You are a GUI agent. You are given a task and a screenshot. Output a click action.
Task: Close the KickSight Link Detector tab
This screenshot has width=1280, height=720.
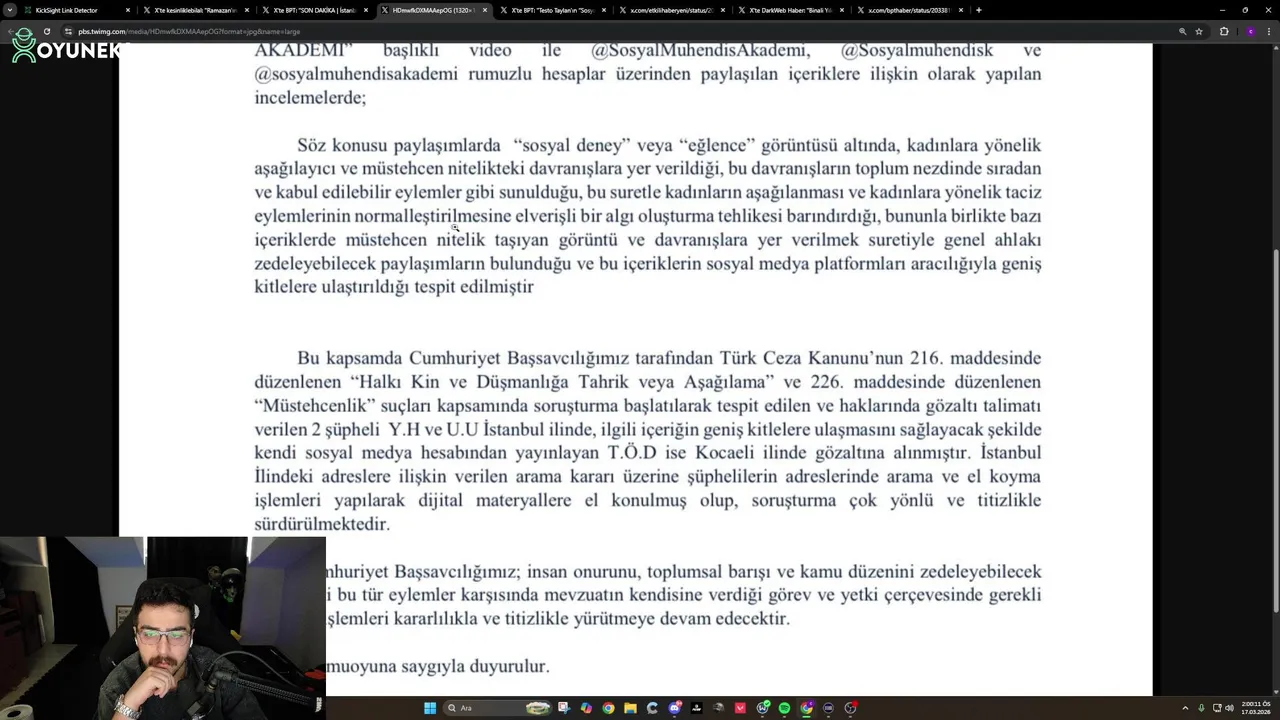tap(128, 10)
